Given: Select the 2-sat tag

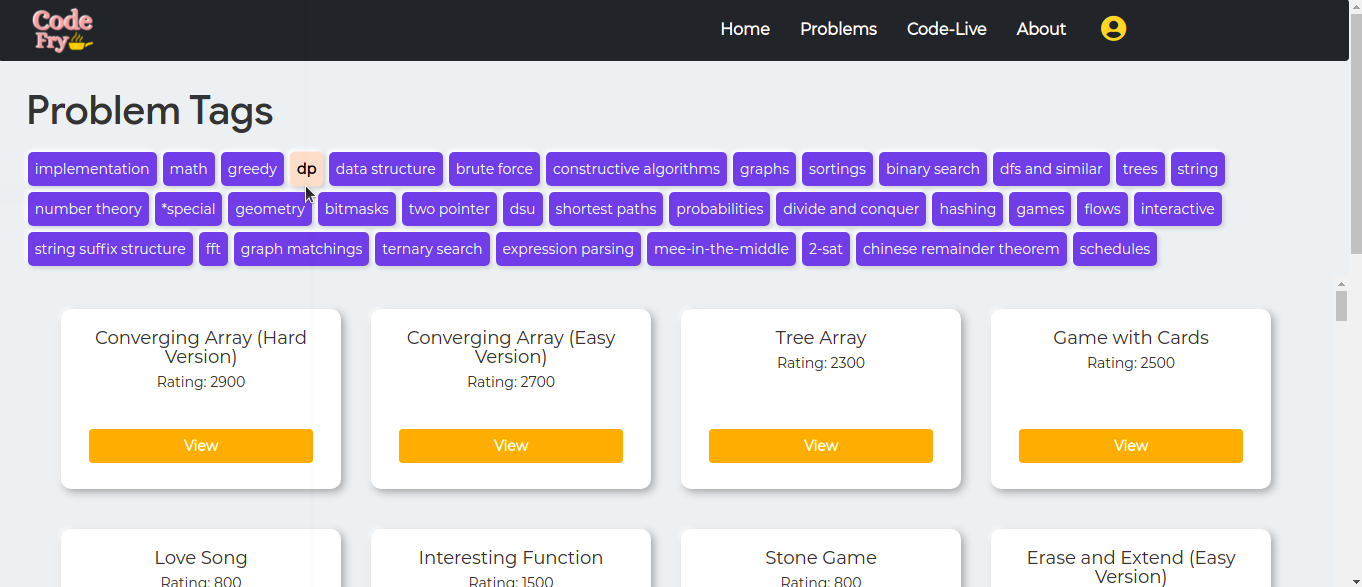Looking at the screenshot, I should point(826,249).
